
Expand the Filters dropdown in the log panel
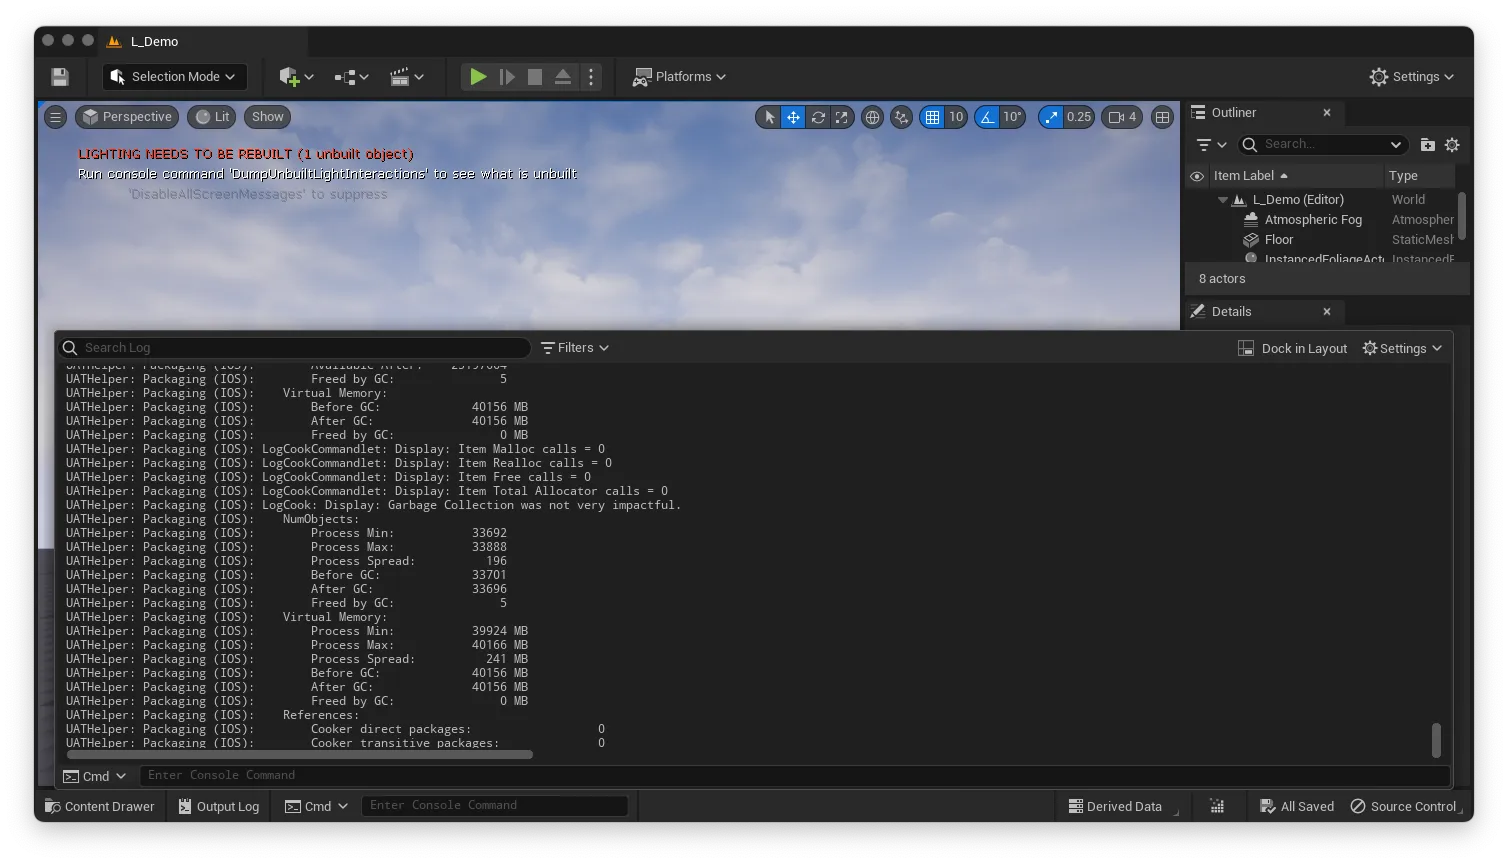click(x=574, y=347)
